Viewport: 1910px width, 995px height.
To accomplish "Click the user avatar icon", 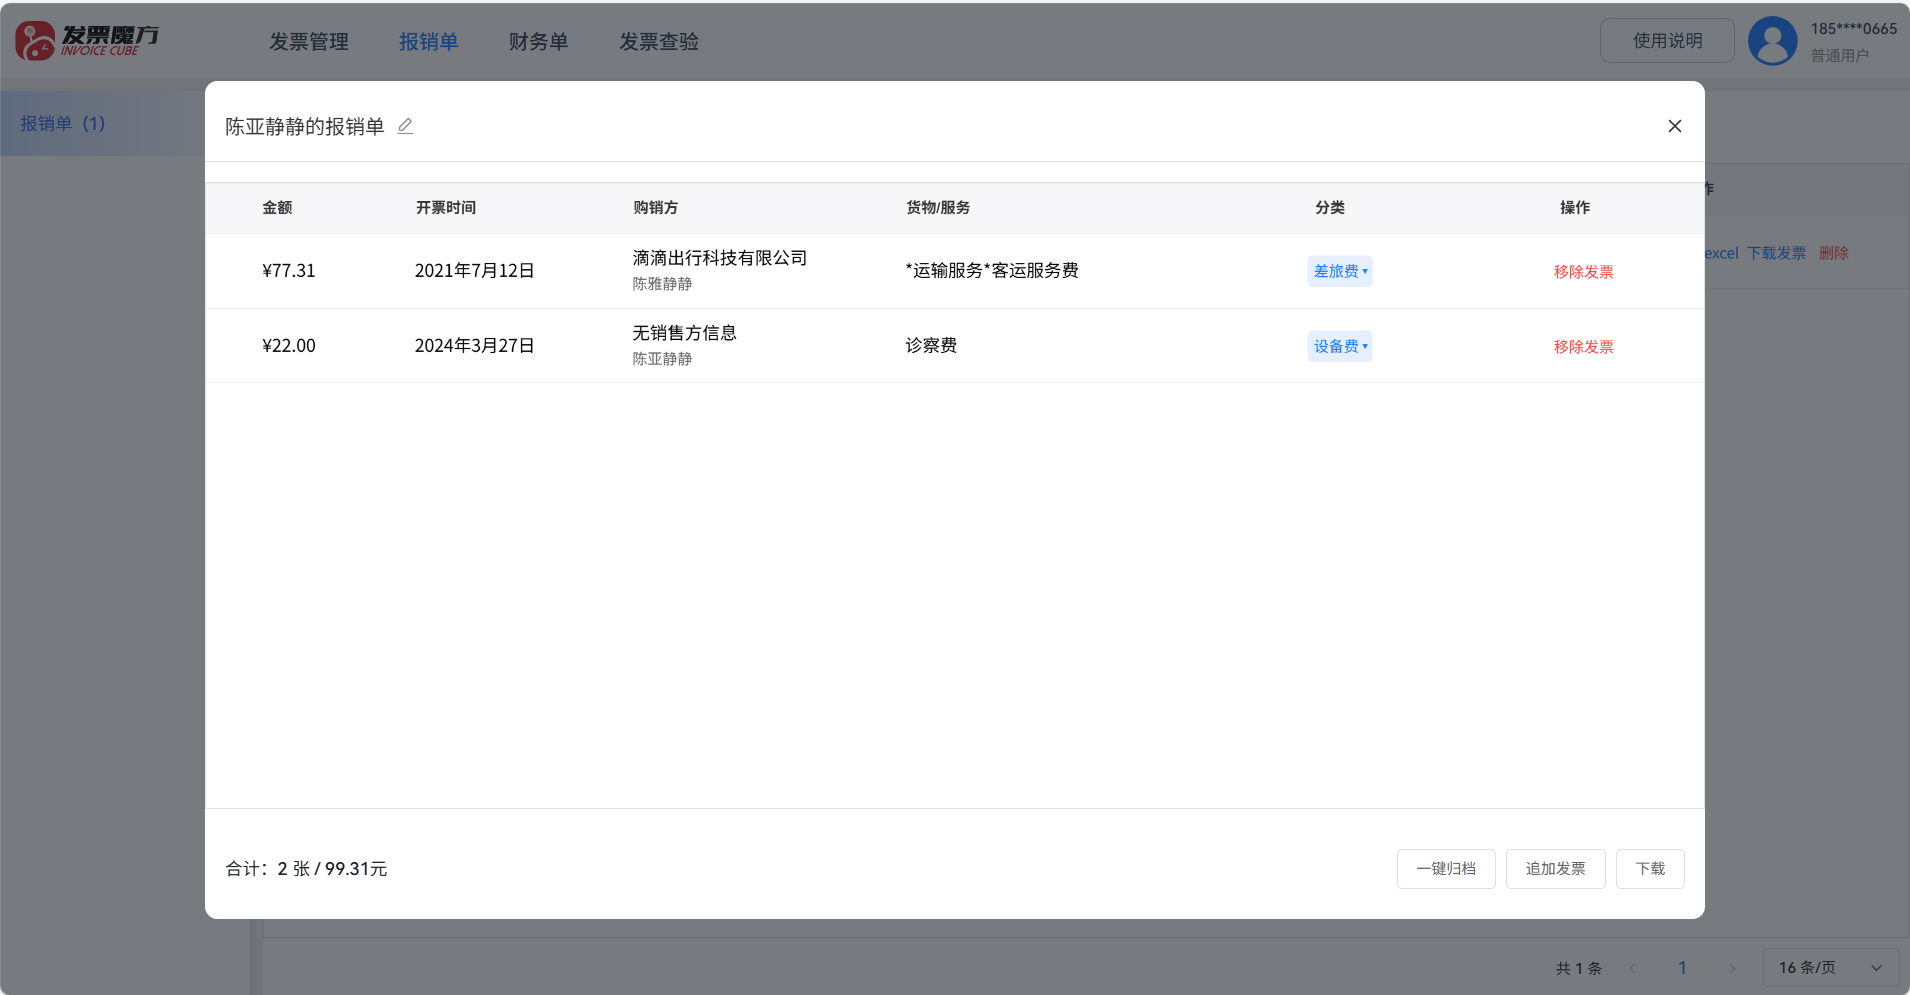I will pos(1772,41).
